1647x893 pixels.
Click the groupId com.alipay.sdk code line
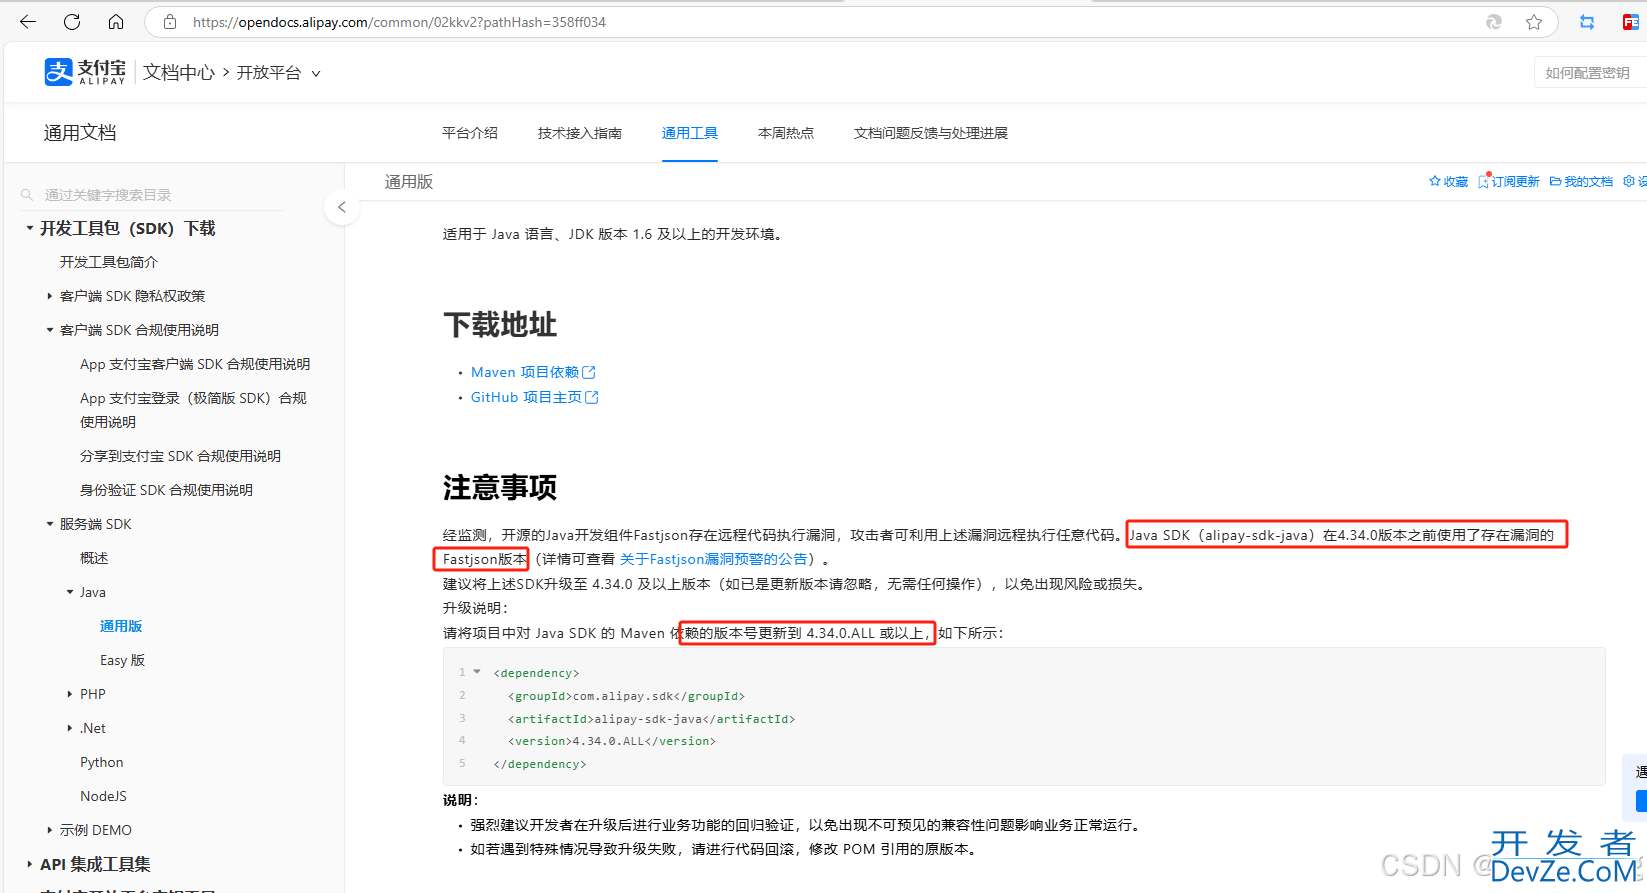click(626, 696)
